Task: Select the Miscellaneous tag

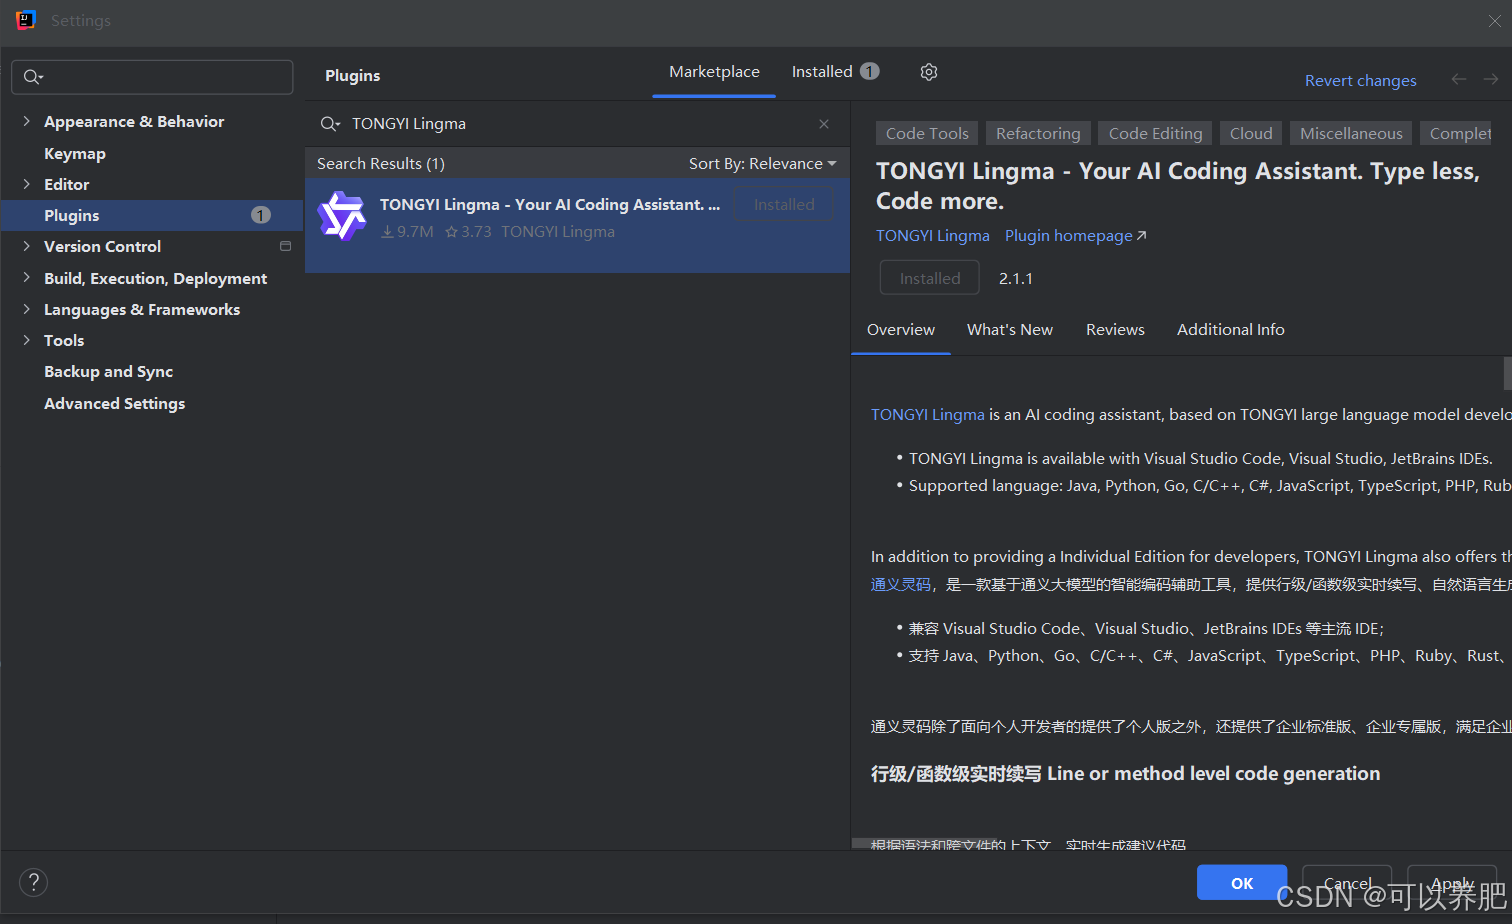Action: click(x=1351, y=133)
